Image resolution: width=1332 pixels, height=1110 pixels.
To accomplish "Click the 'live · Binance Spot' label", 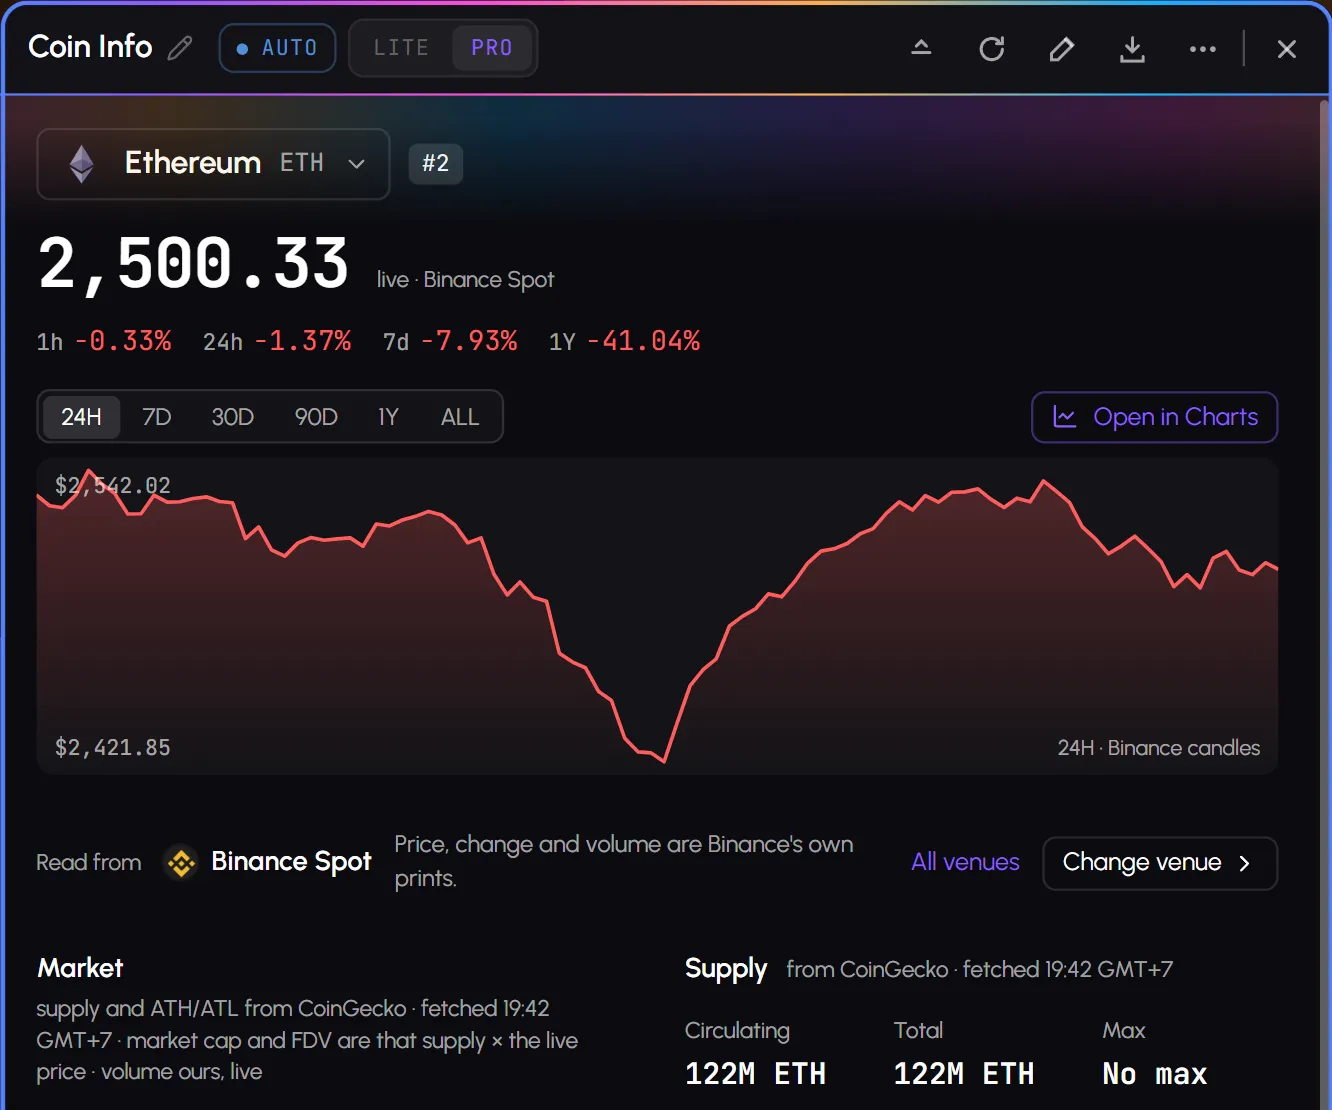I will (x=465, y=280).
